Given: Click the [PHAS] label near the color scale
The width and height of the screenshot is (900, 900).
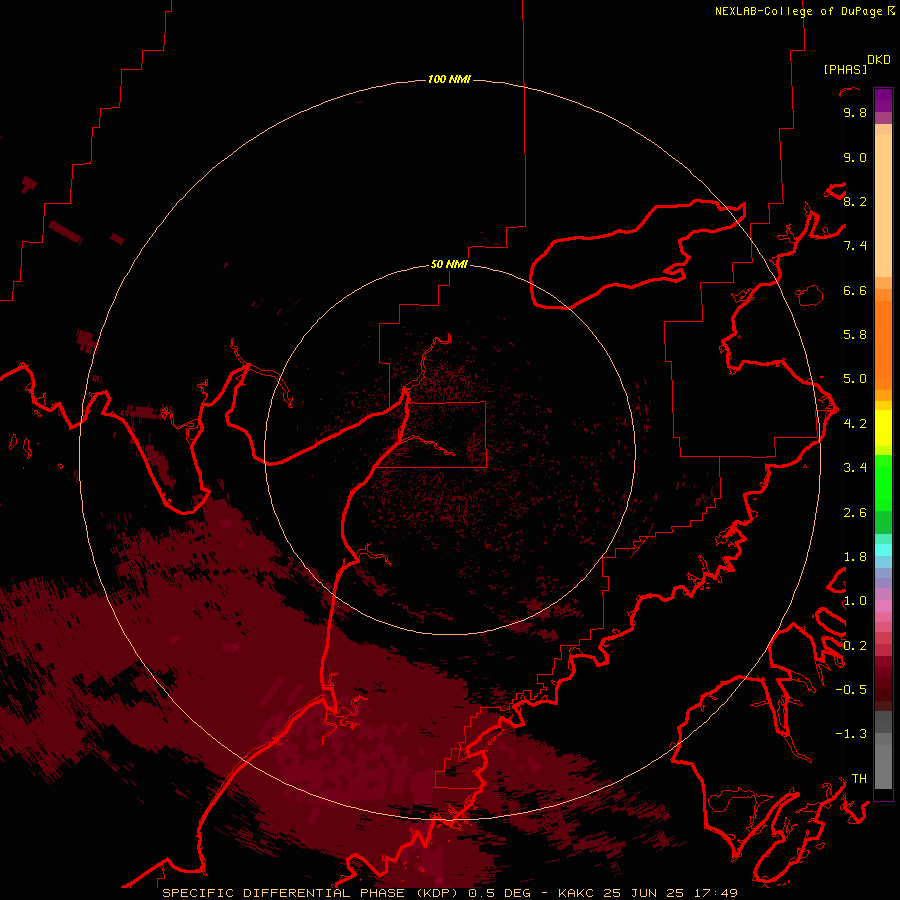Looking at the screenshot, I should point(845,69).
